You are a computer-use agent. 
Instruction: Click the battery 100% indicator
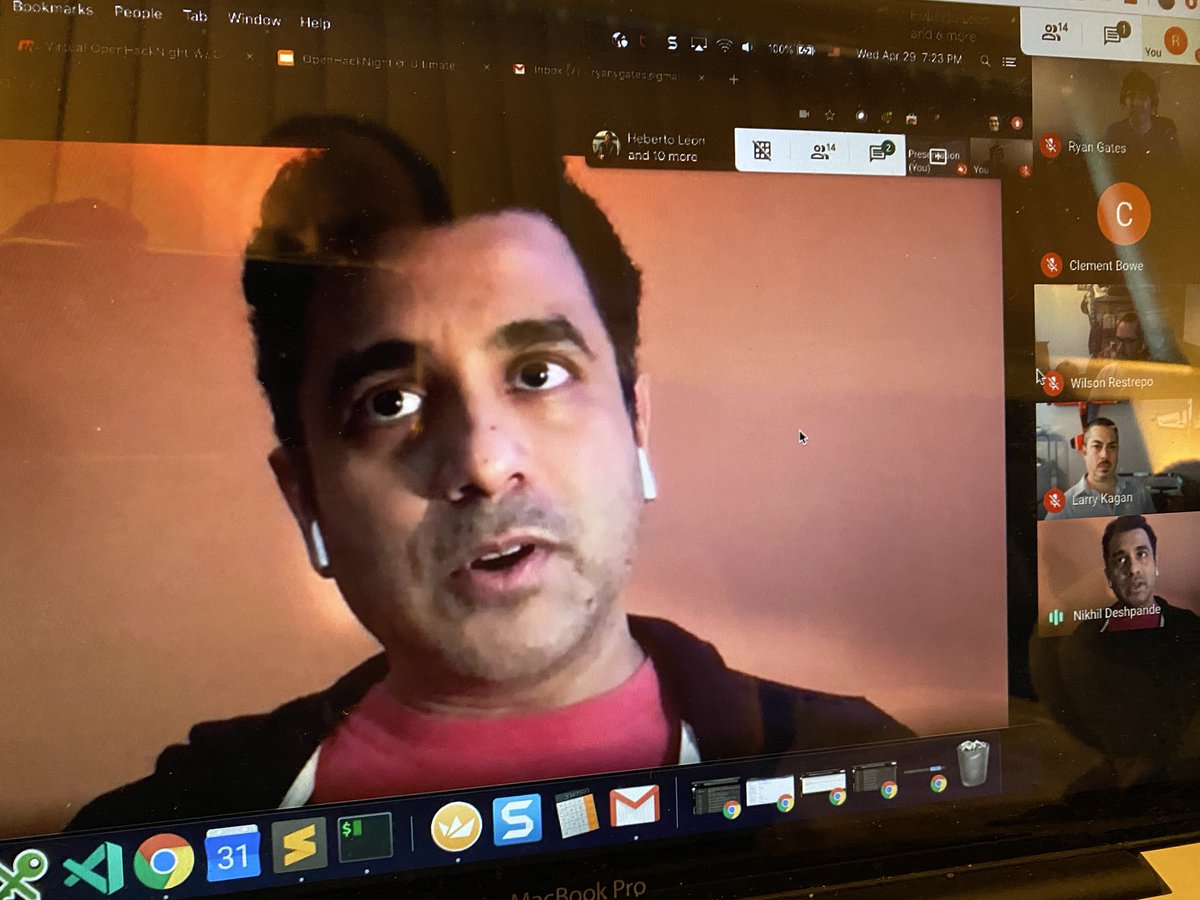click(793, 48)
